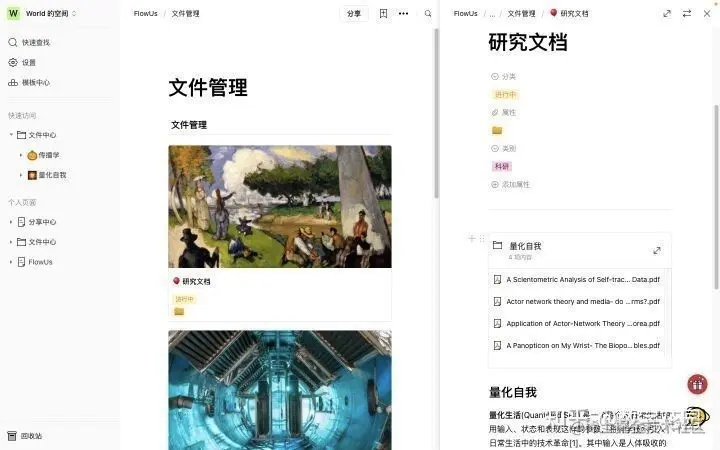Click the search magnifier in top bar
This screenshot has width=720, height=450.
tap(428, 13)
